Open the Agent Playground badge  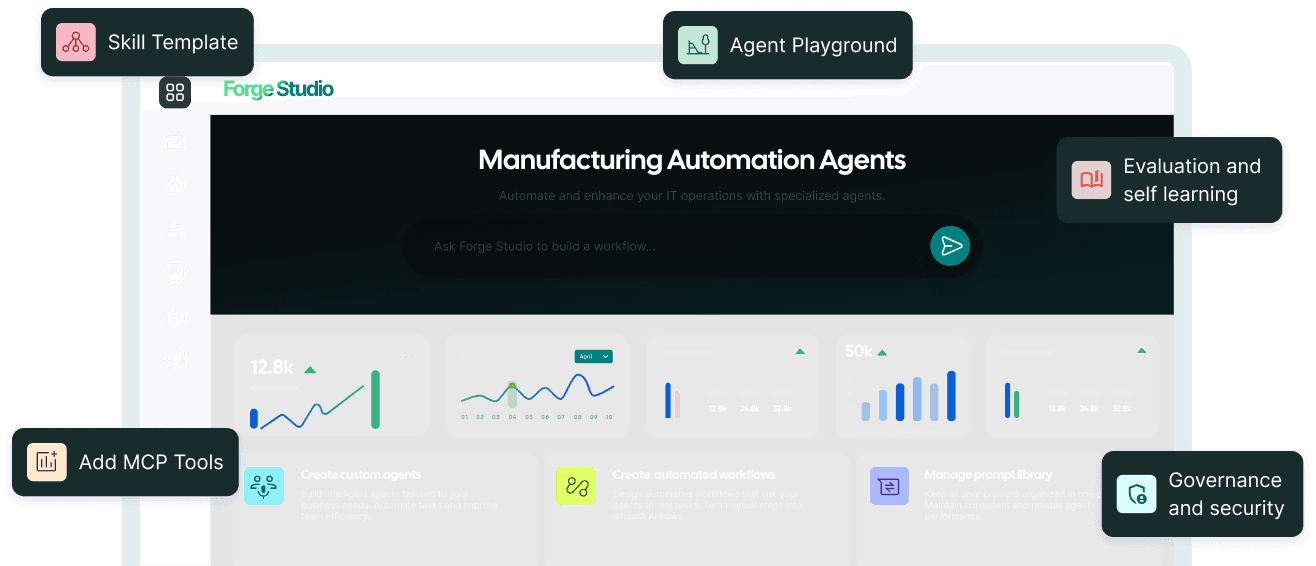(788, 45)
